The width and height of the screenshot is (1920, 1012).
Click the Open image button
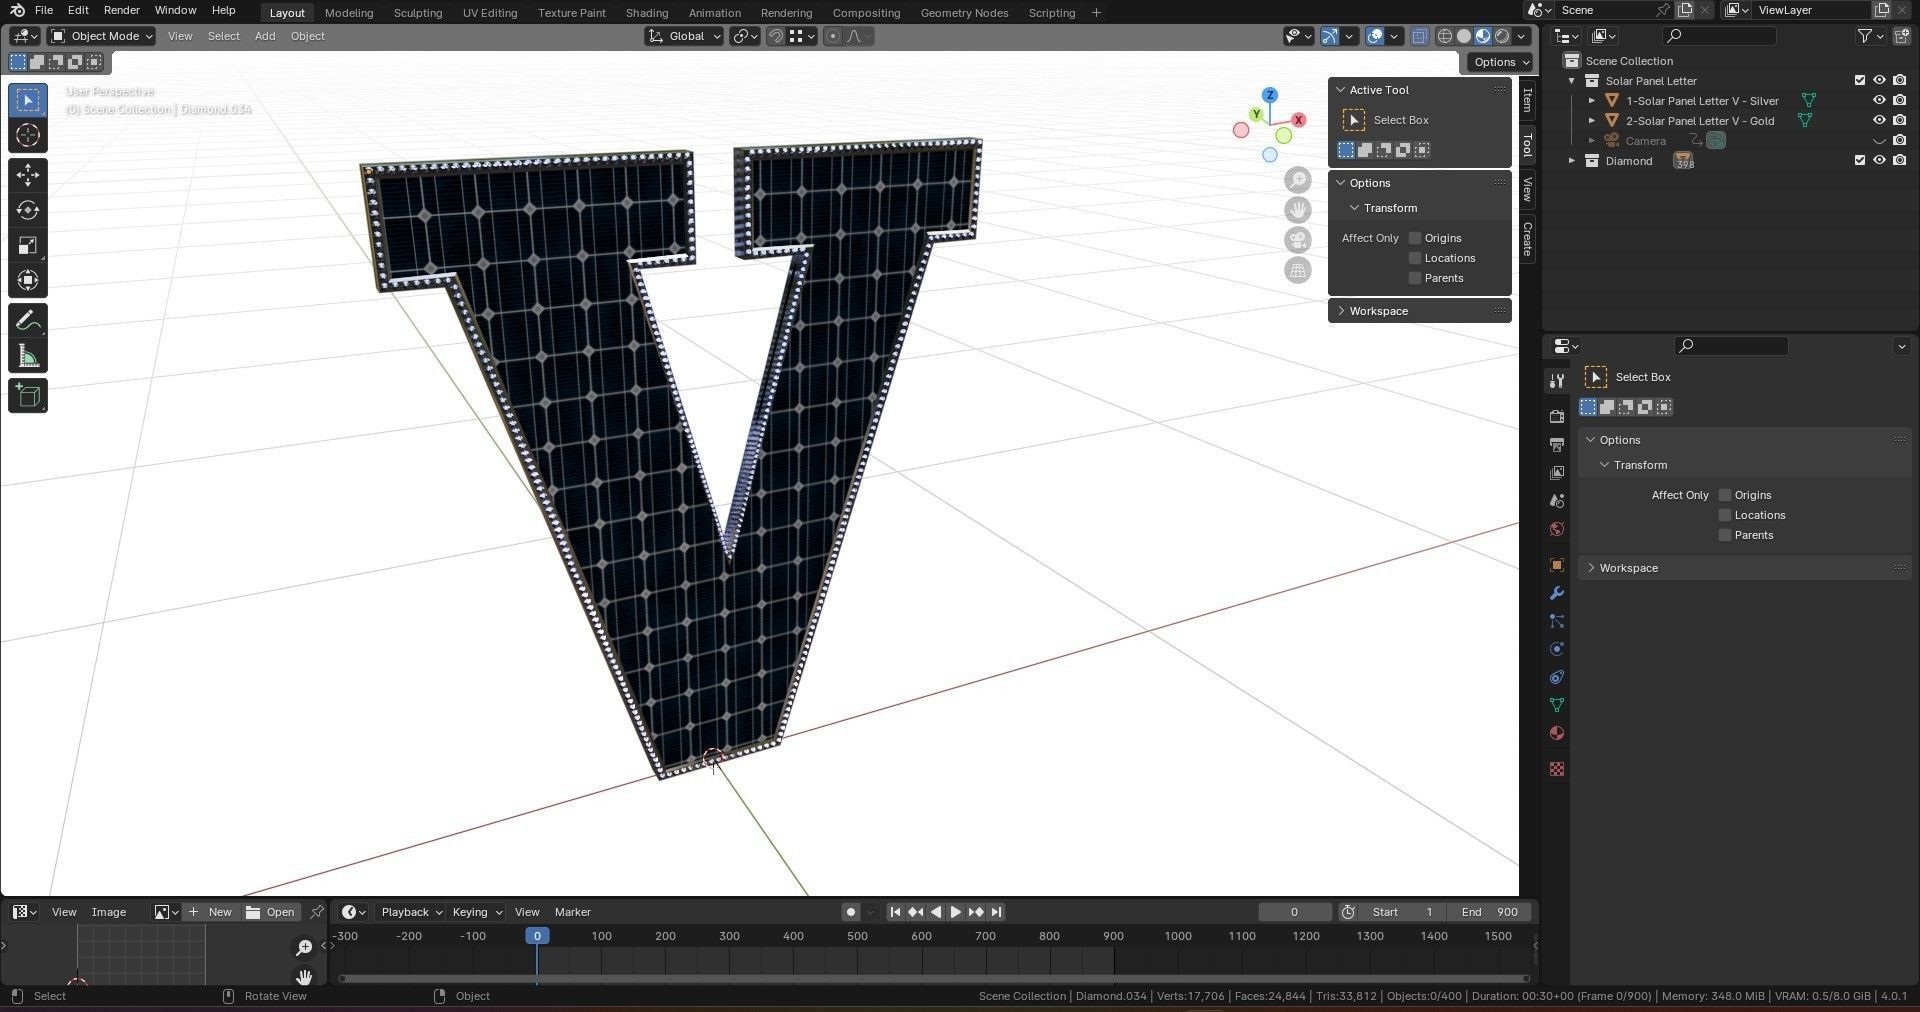[271, 912]
